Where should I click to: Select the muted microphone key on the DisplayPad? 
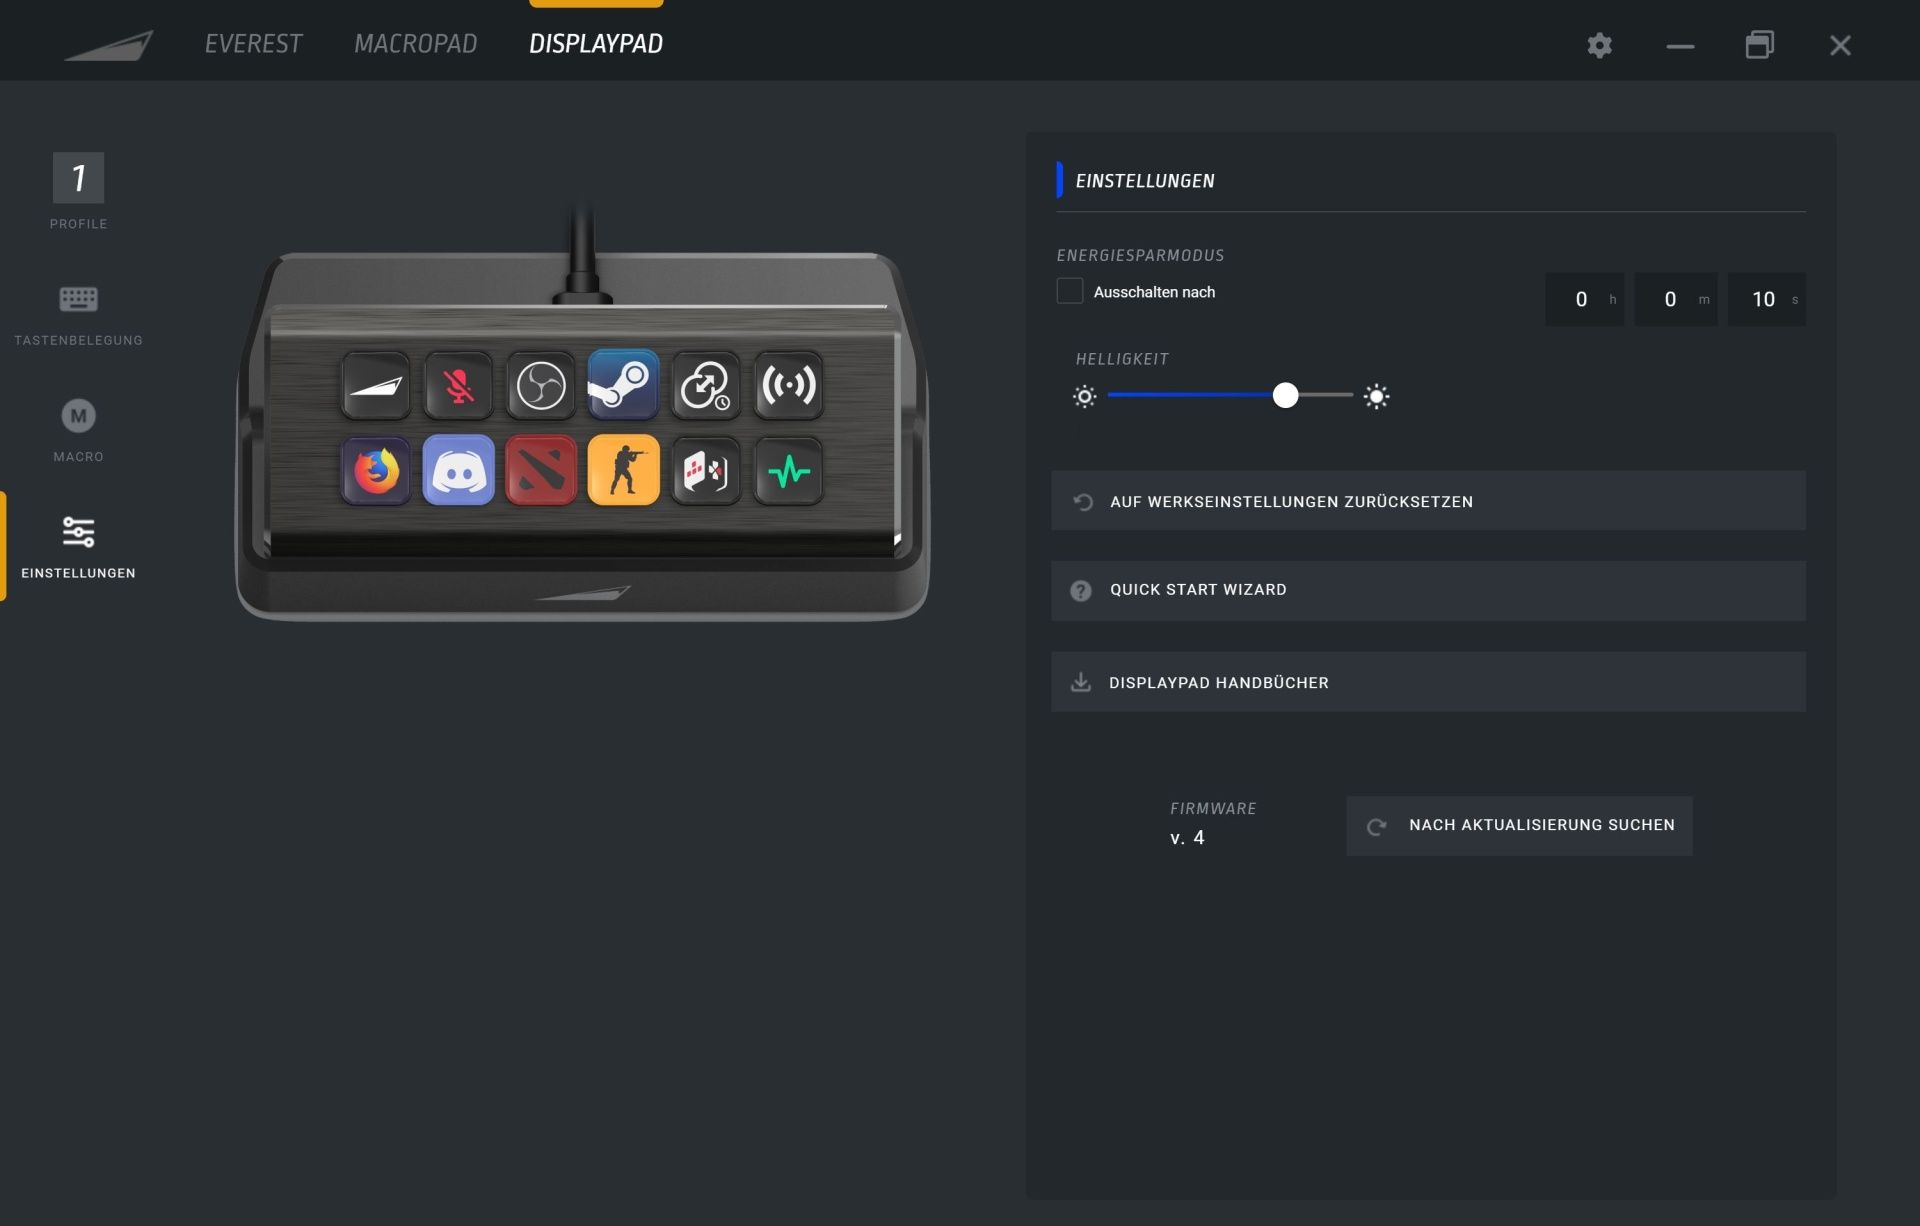tap(458, 385)
